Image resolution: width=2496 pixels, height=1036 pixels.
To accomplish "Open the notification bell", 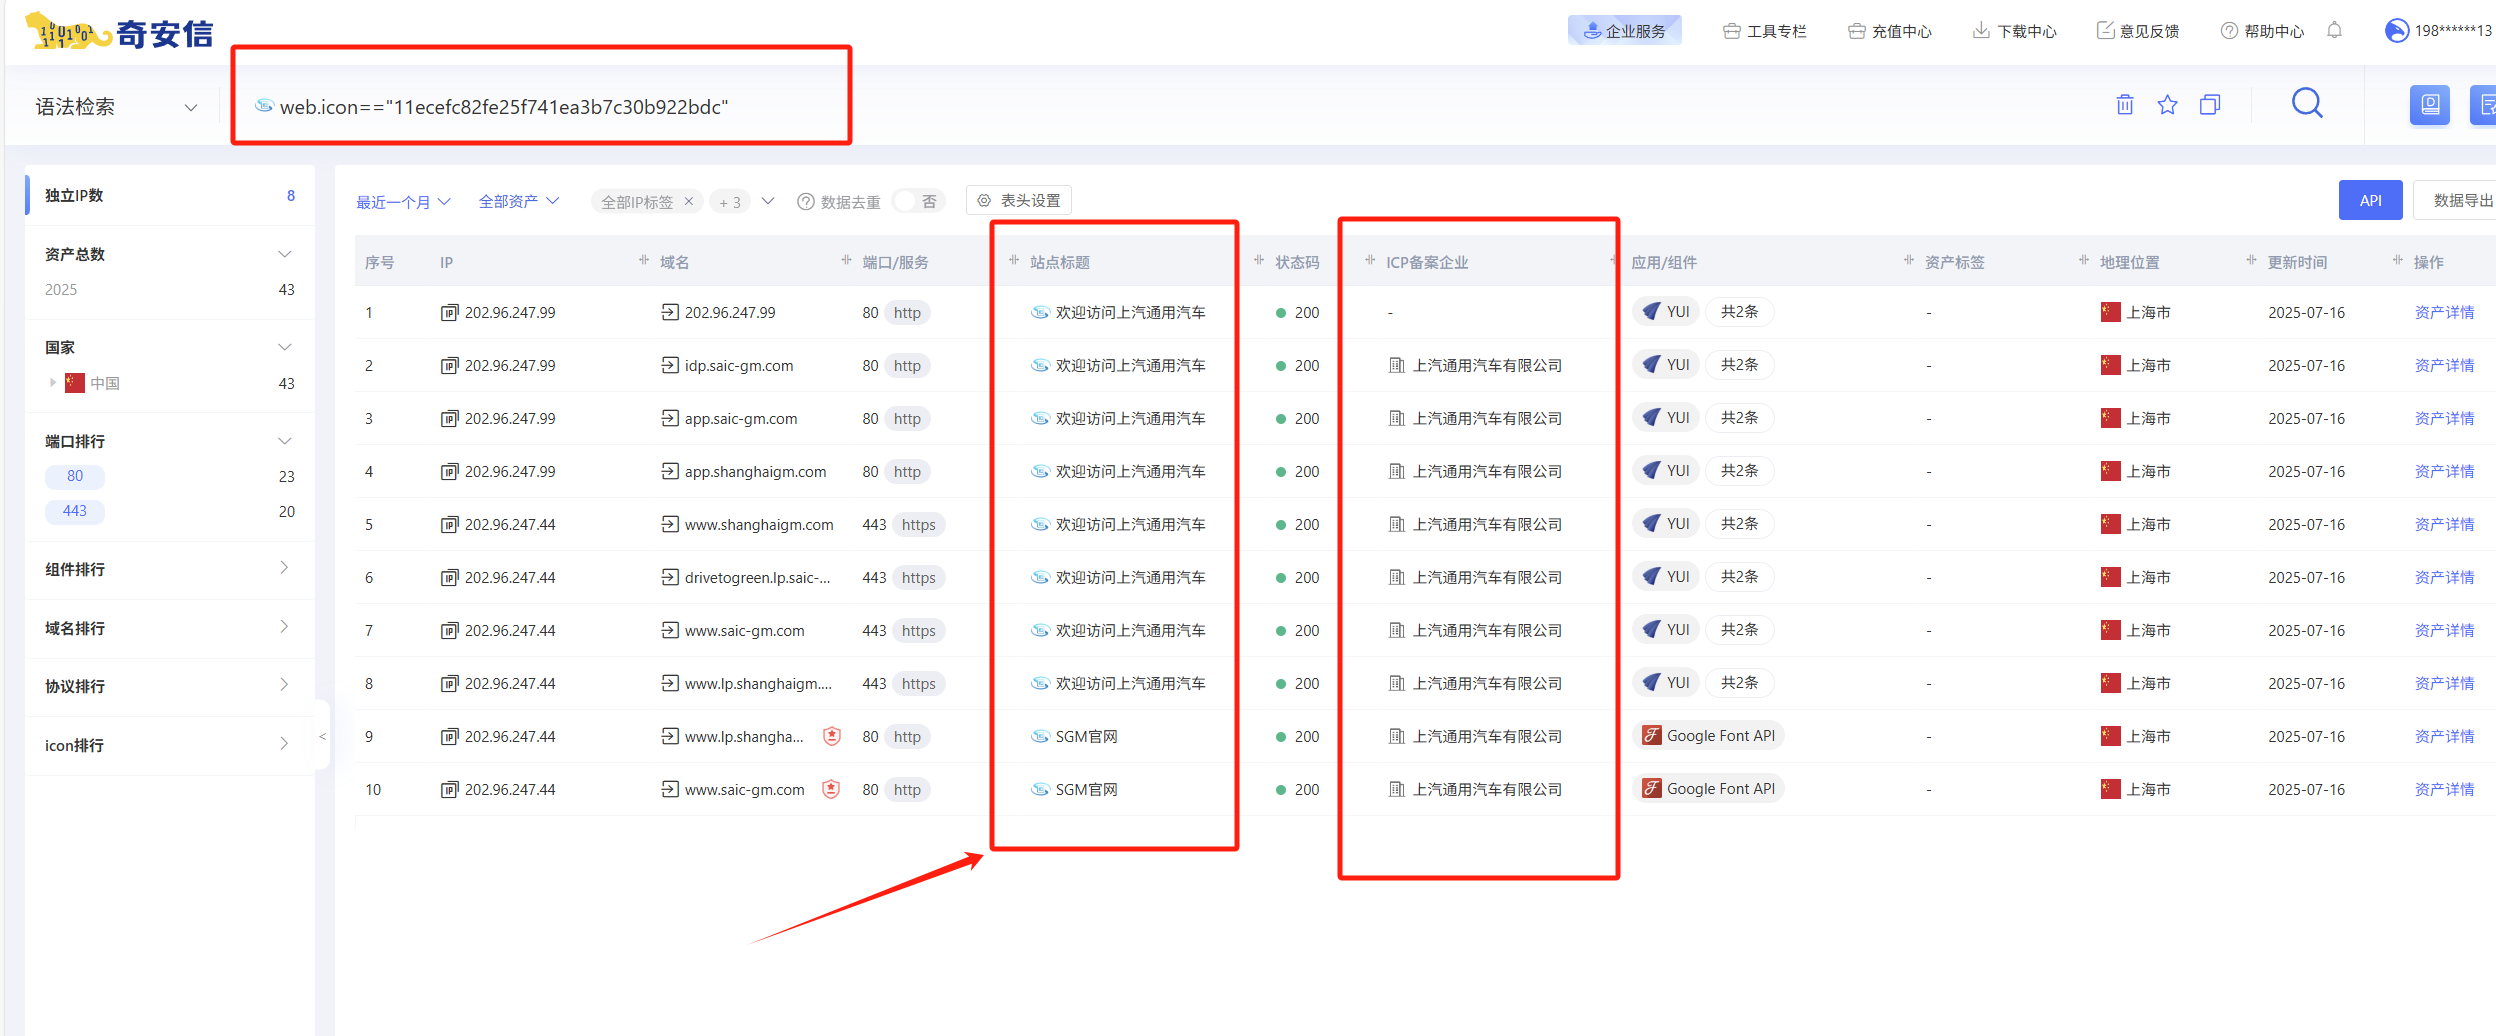I will [2334, 31].
